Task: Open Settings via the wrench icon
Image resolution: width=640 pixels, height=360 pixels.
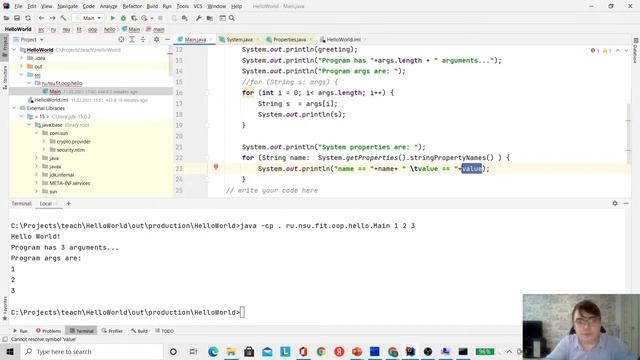Action: [x=198, y=18]
